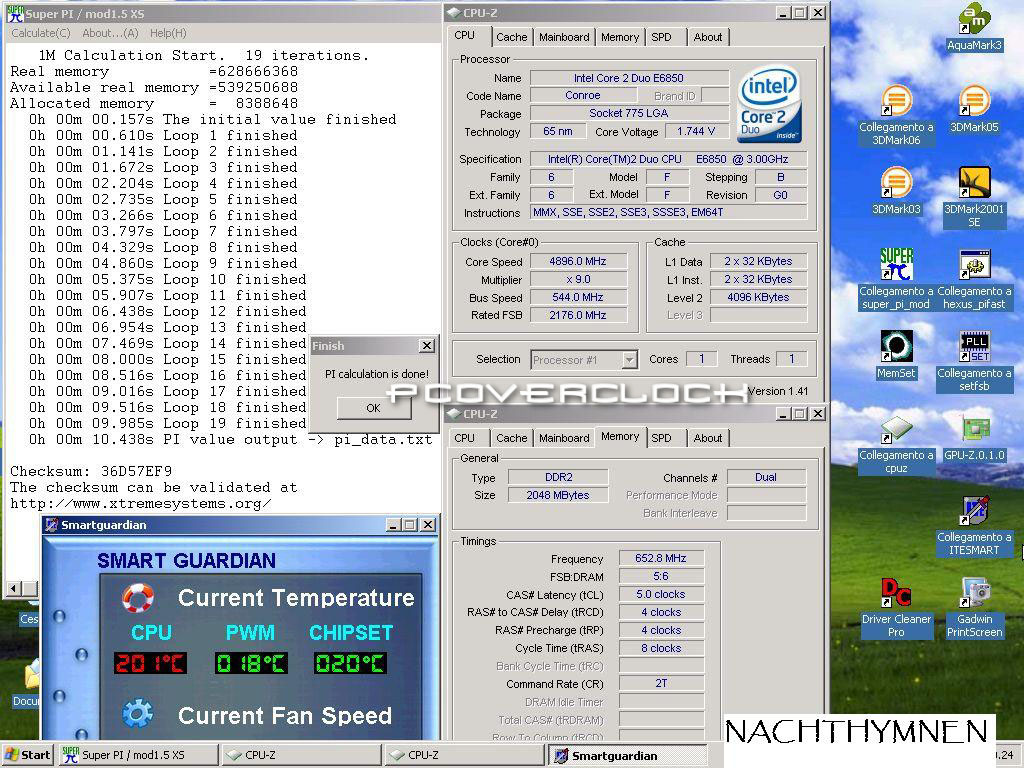Click the Intel Core 2 Duo logo
1024x768 pixels.
click(x=769, y=103)
